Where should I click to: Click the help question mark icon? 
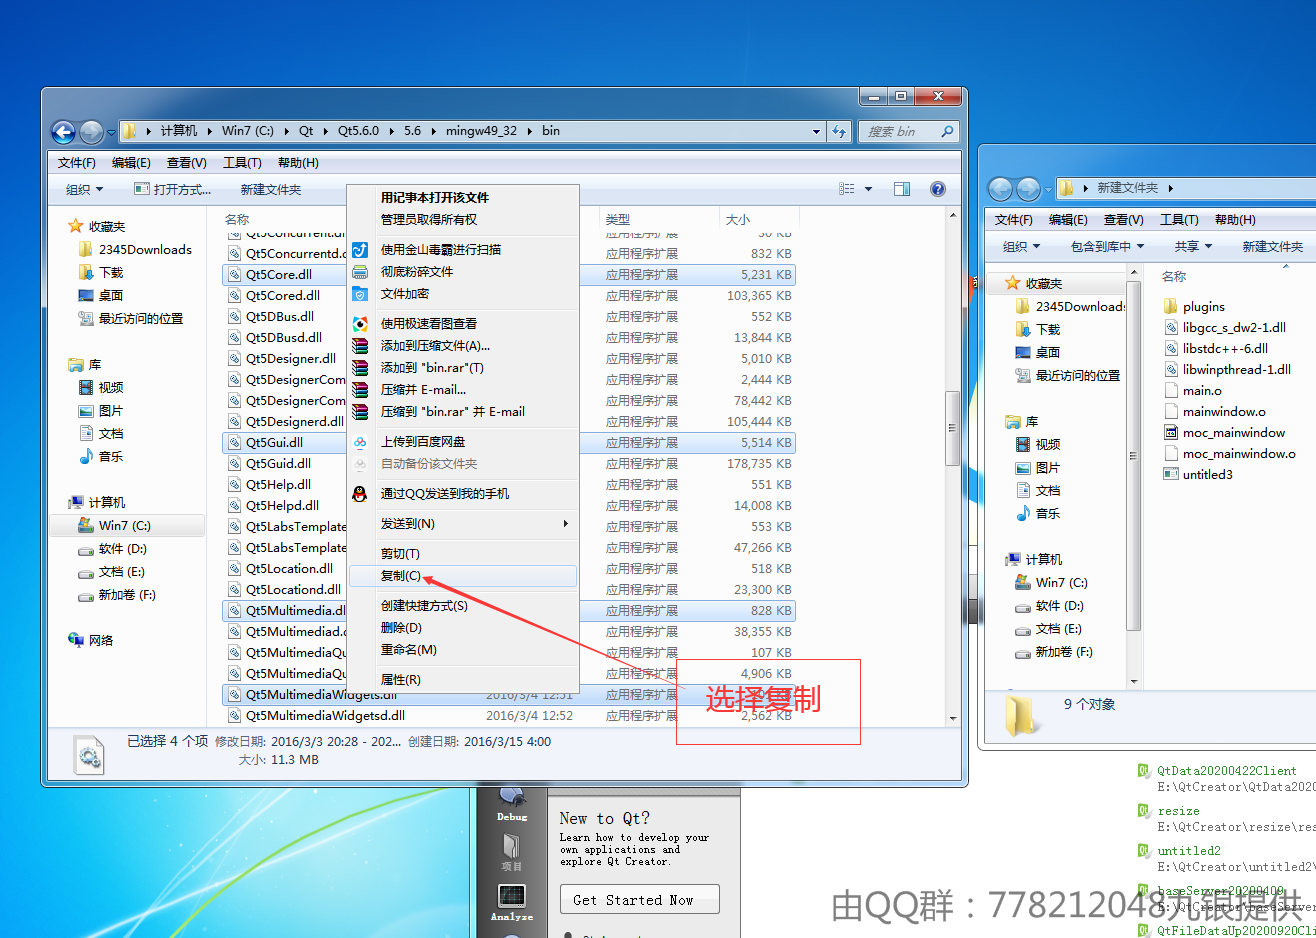(x=938, y=189)
